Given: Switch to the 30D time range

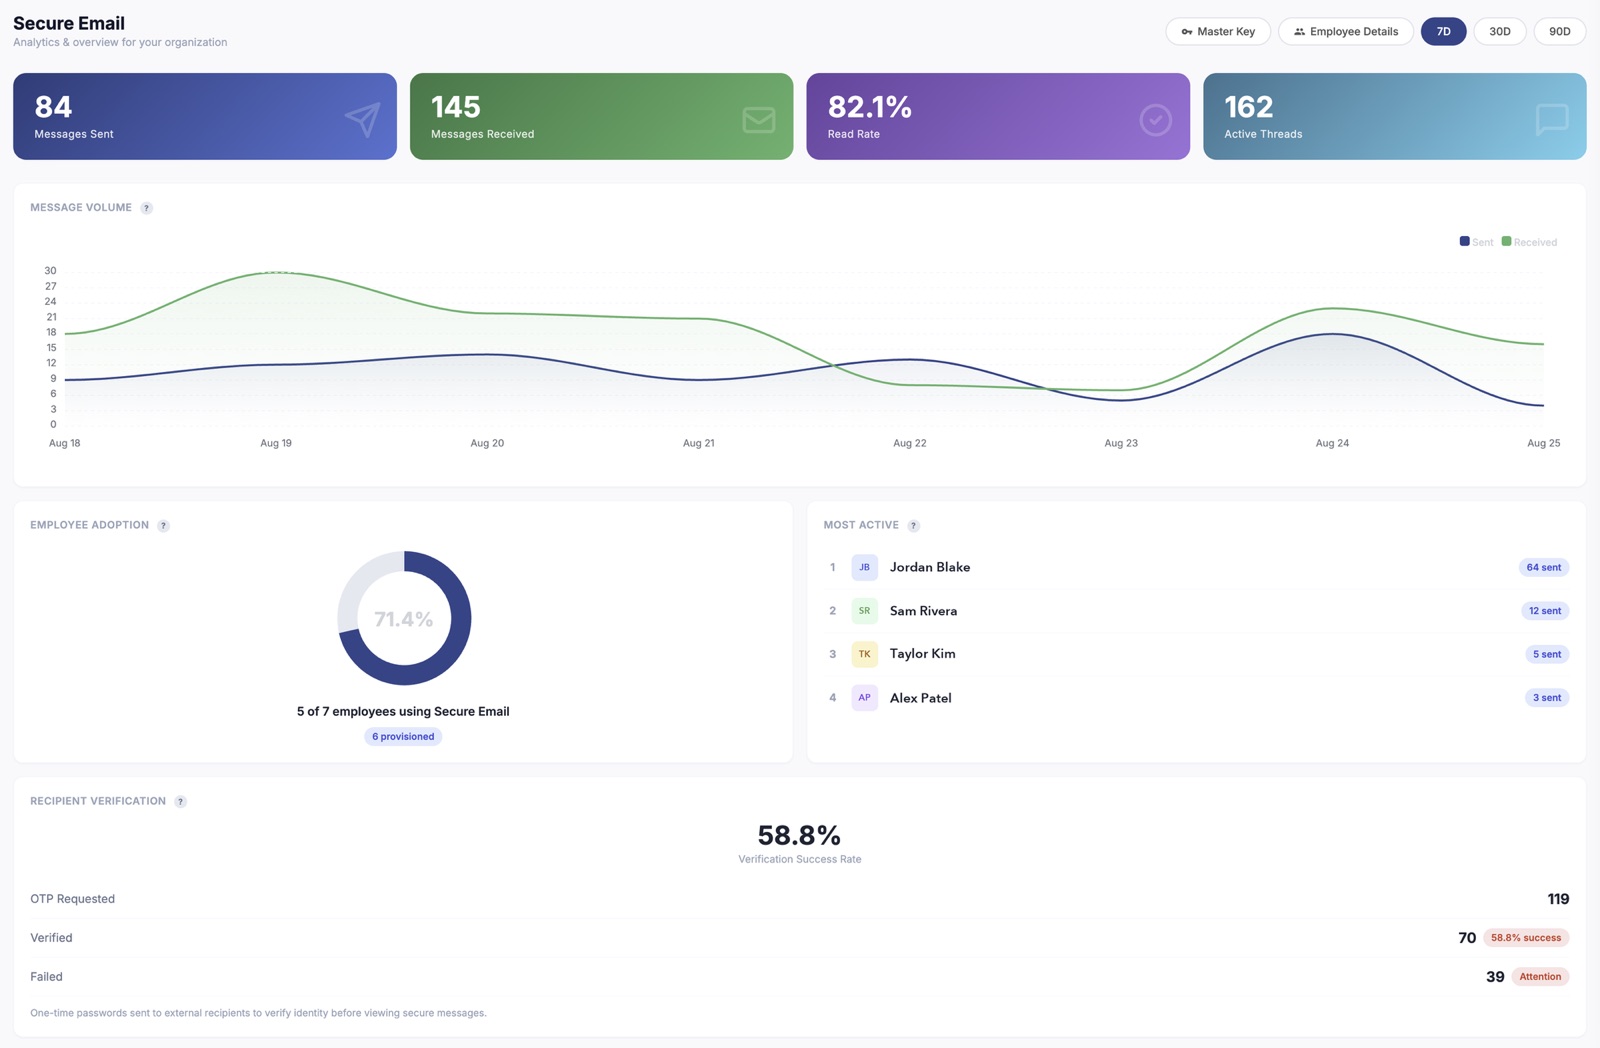Looking at the screenshot, I should [1500, 31].
